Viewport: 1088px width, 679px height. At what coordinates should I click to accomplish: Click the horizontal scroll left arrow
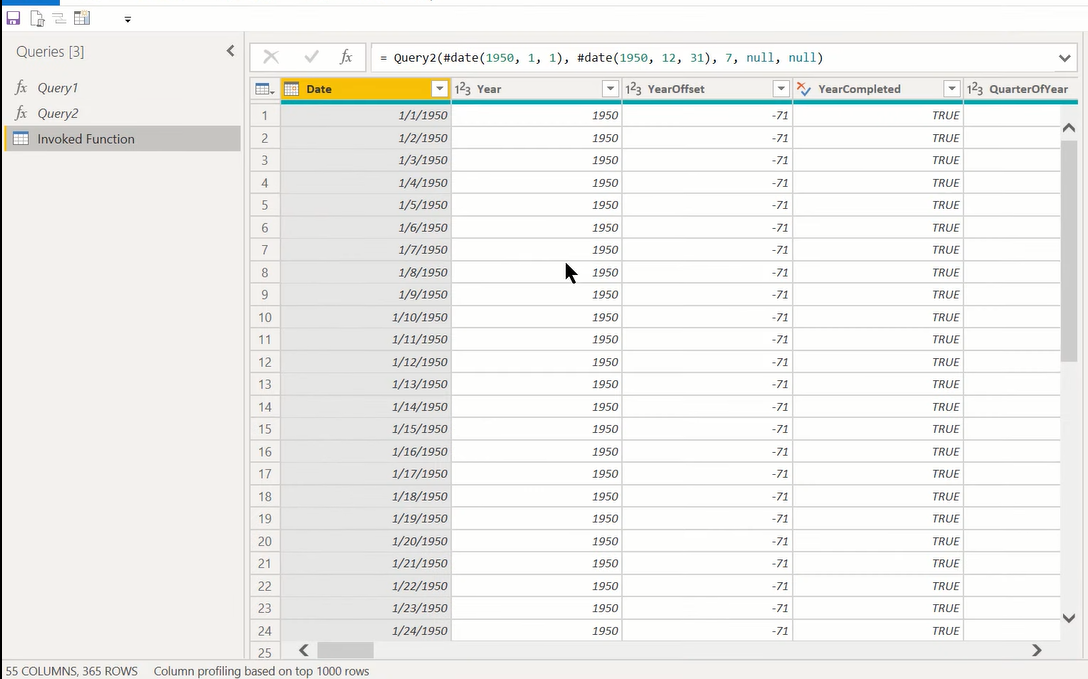click(x=303, y=650)
